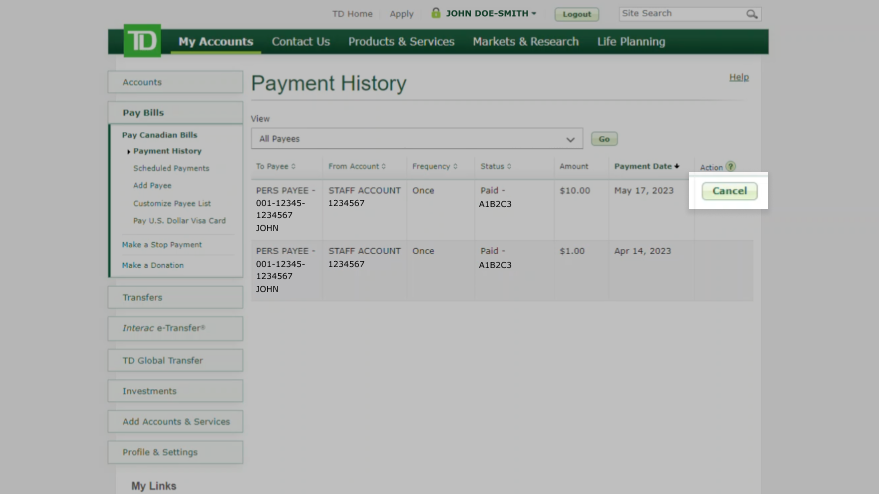This screenshot has width=879, height=494.
Task: Open Customize Payee List link
Action: (x=172, y=204)
